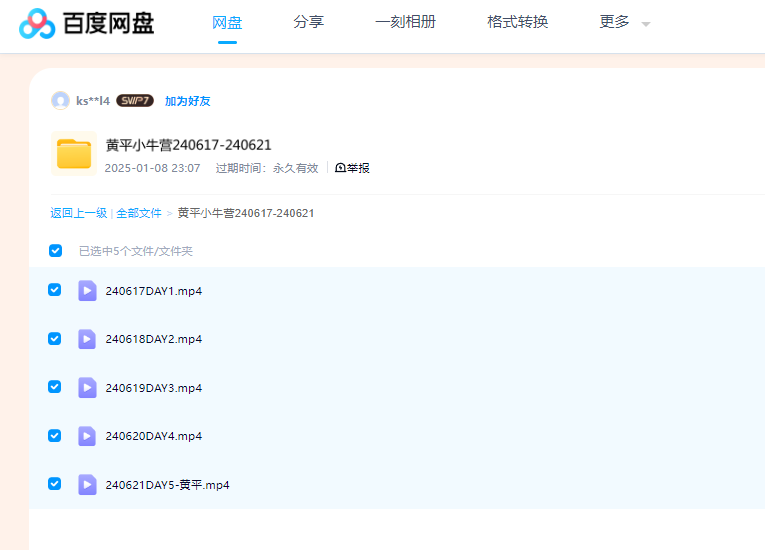Uncheck the select-all checkbox
Viewport: 765px width, 550px height.
(x=55, y=250)
